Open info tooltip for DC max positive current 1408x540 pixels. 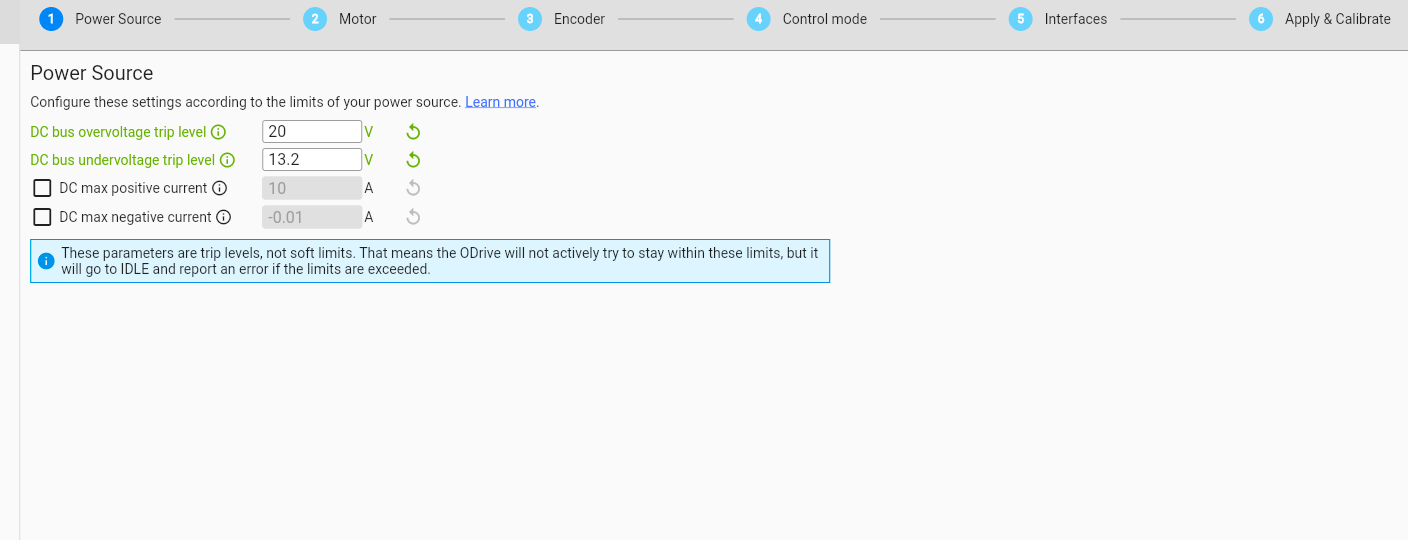tap(220, 188)
